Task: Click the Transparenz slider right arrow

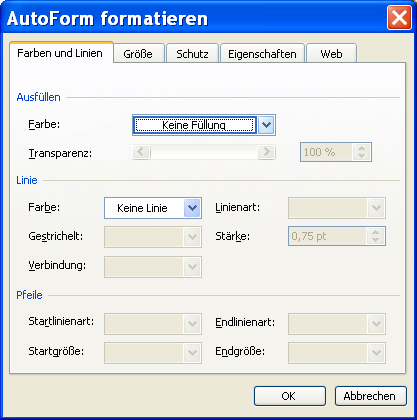Action: [x=266, y=152]
